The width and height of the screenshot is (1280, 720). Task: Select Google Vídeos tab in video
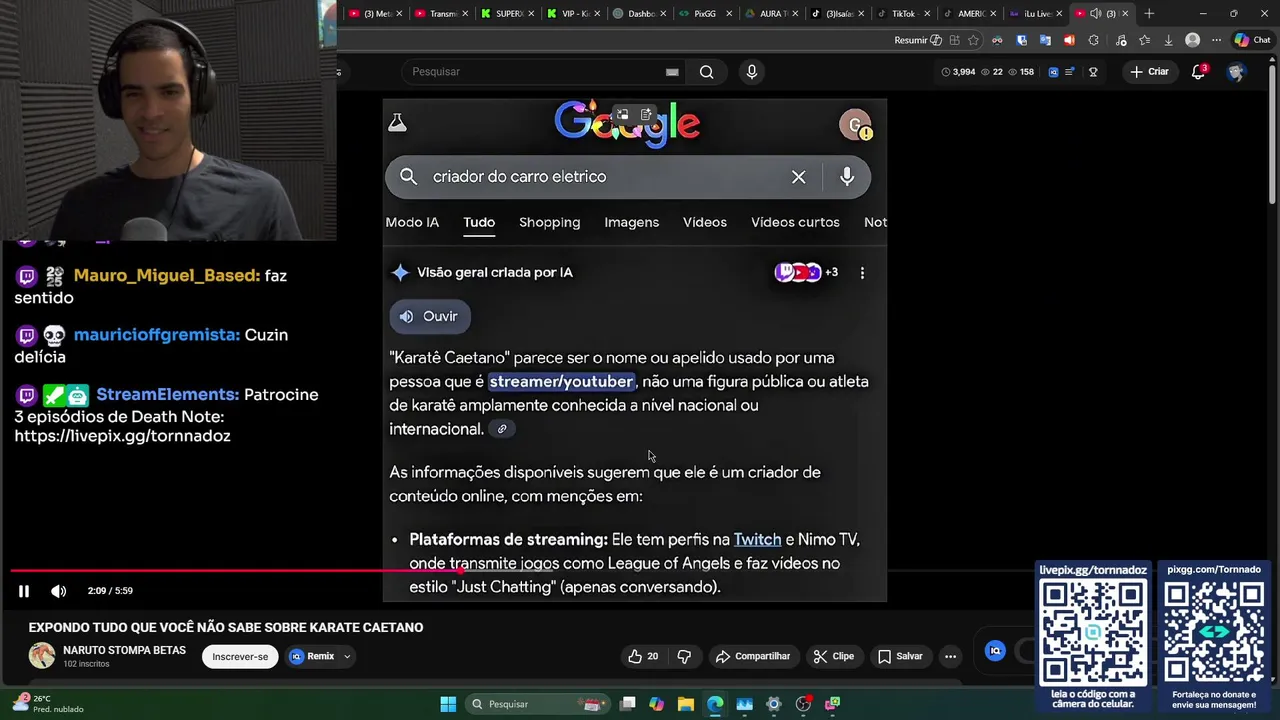click(705, 222)
